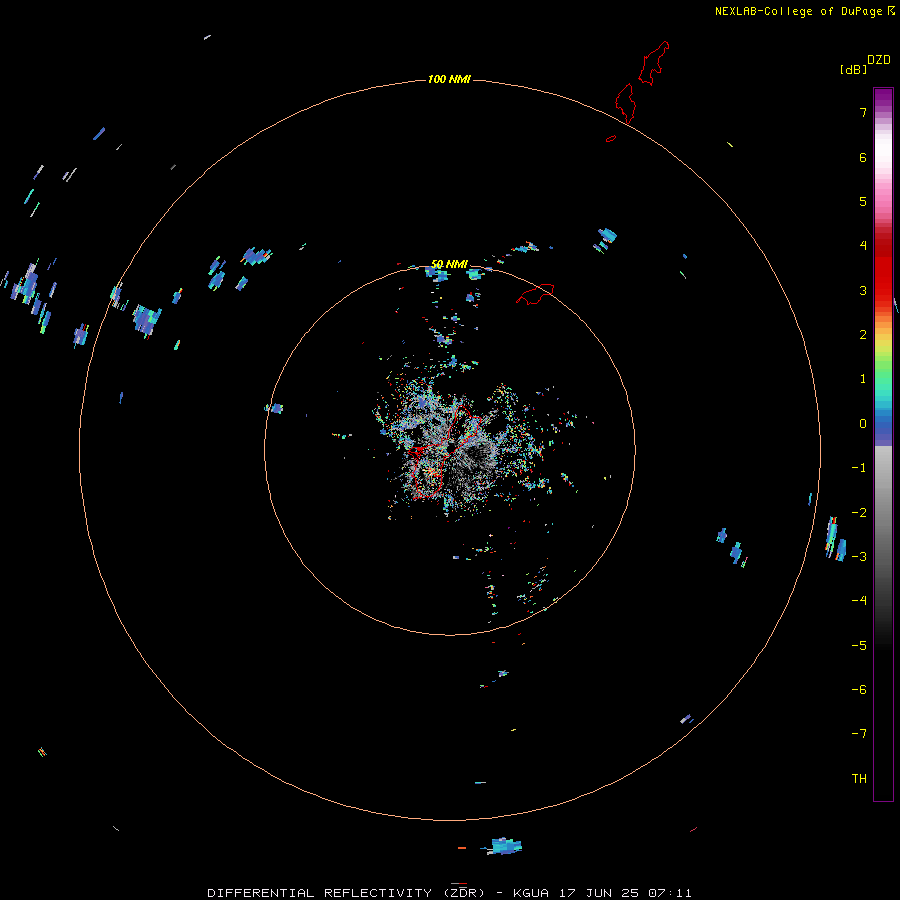This screenshot has width=900, height=900.
Task: Click the "07:11" time stamp in title
Action: pos(670,893)
